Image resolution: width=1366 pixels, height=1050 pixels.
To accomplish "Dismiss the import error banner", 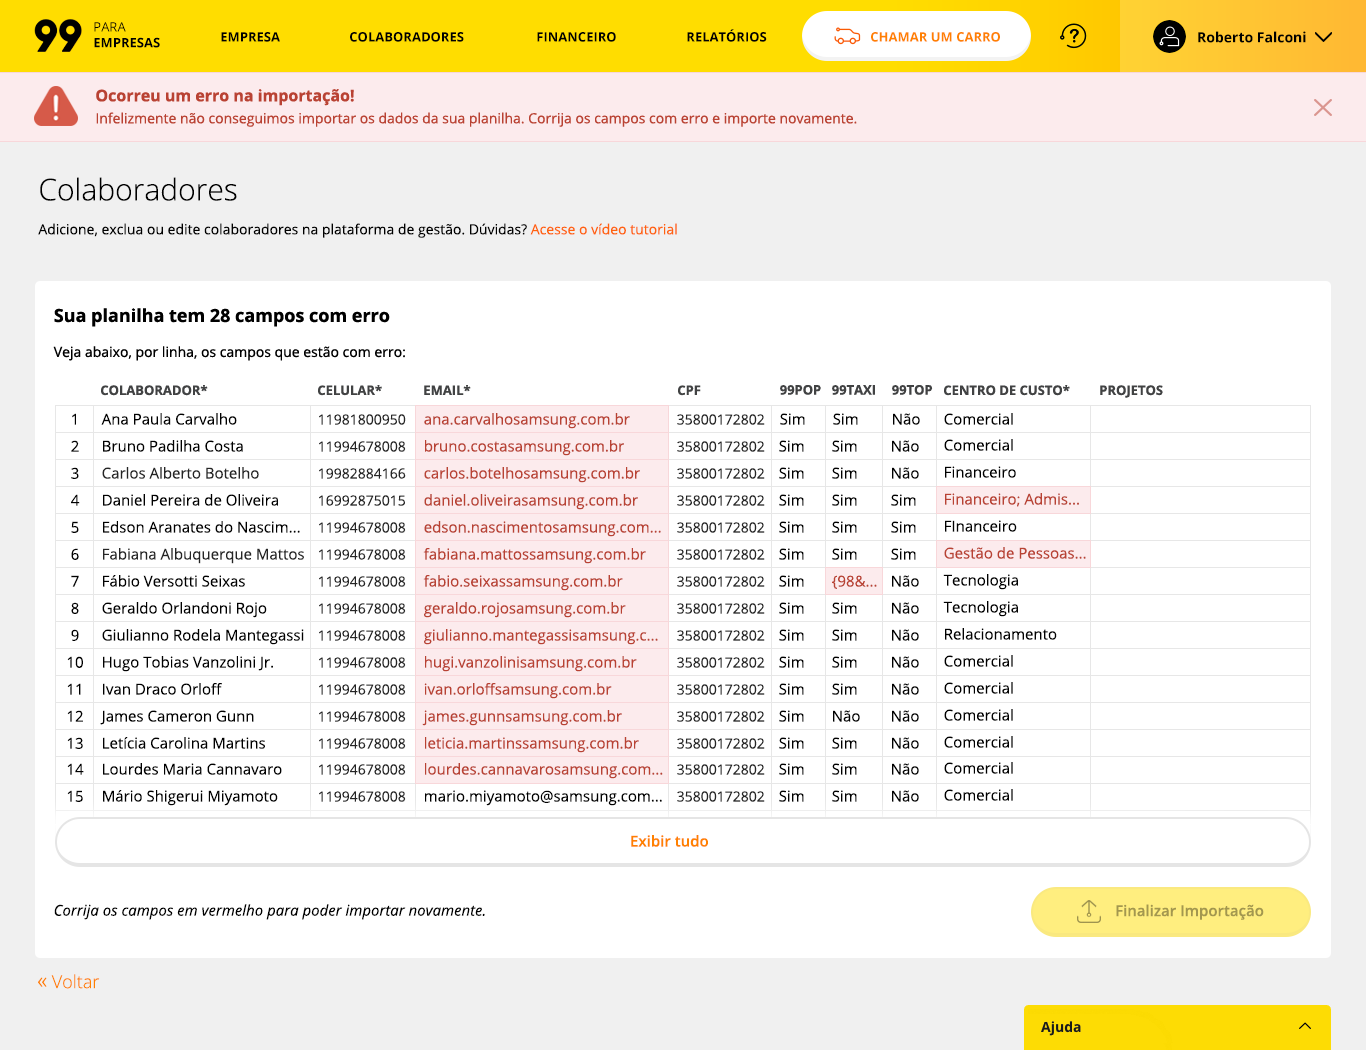I will tap(1323, 107).
